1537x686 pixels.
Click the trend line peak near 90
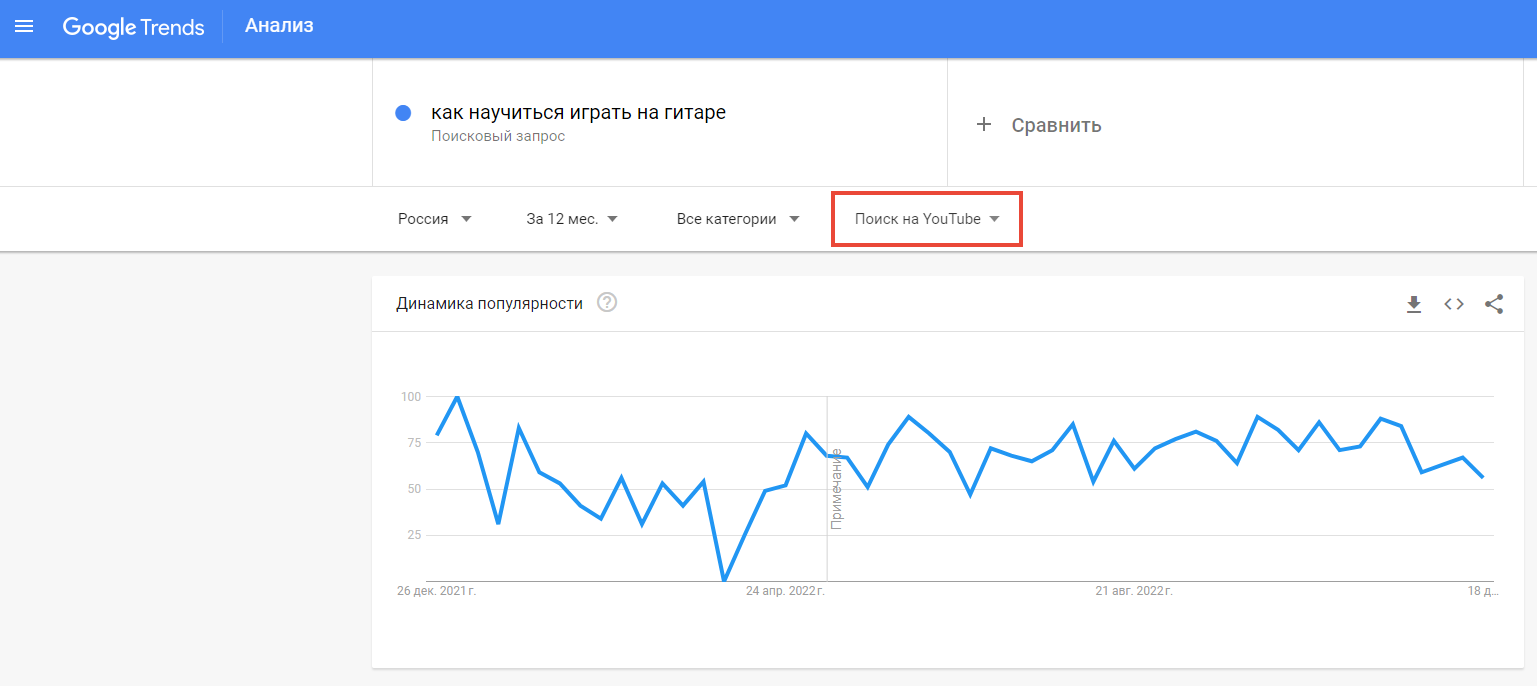908,416
